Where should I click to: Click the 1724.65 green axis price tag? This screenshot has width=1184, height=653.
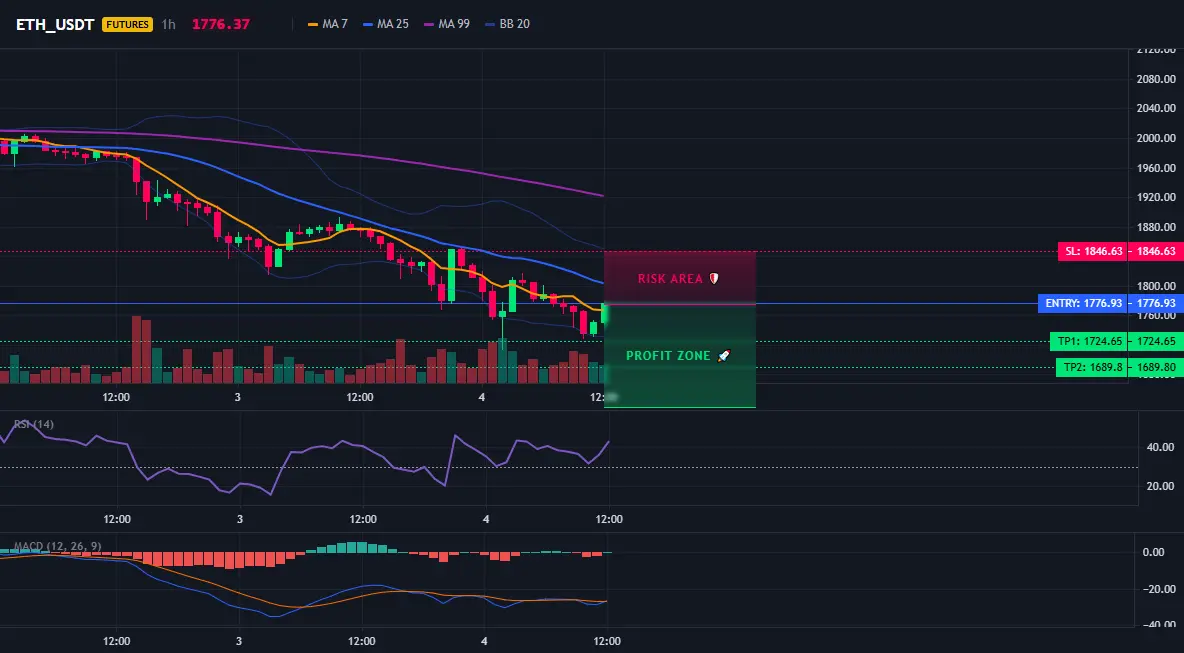(x=1155, y=341)
